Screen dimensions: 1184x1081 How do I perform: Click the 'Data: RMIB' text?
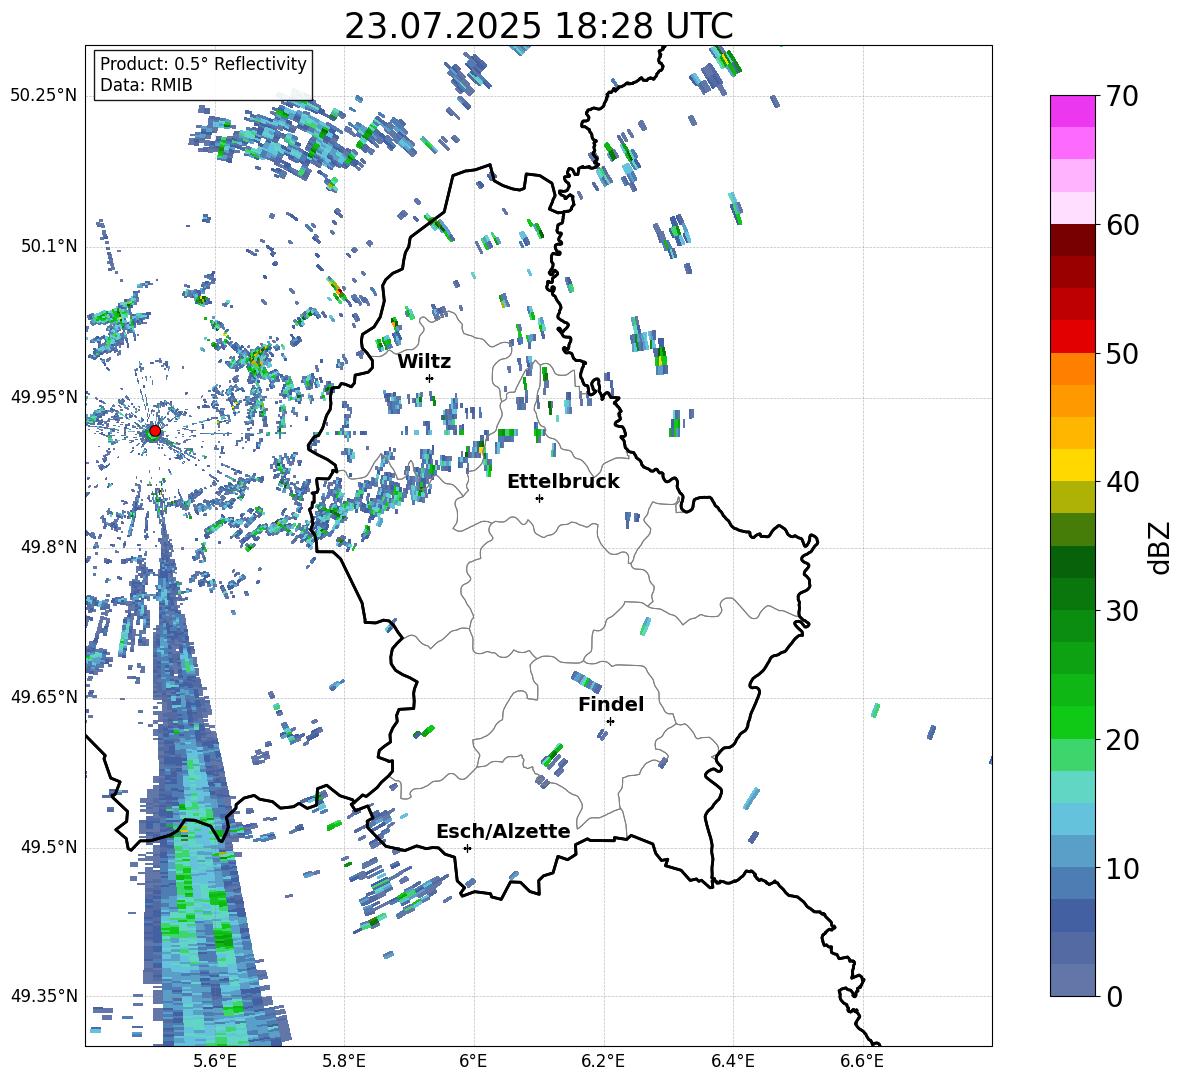(146, 85)
